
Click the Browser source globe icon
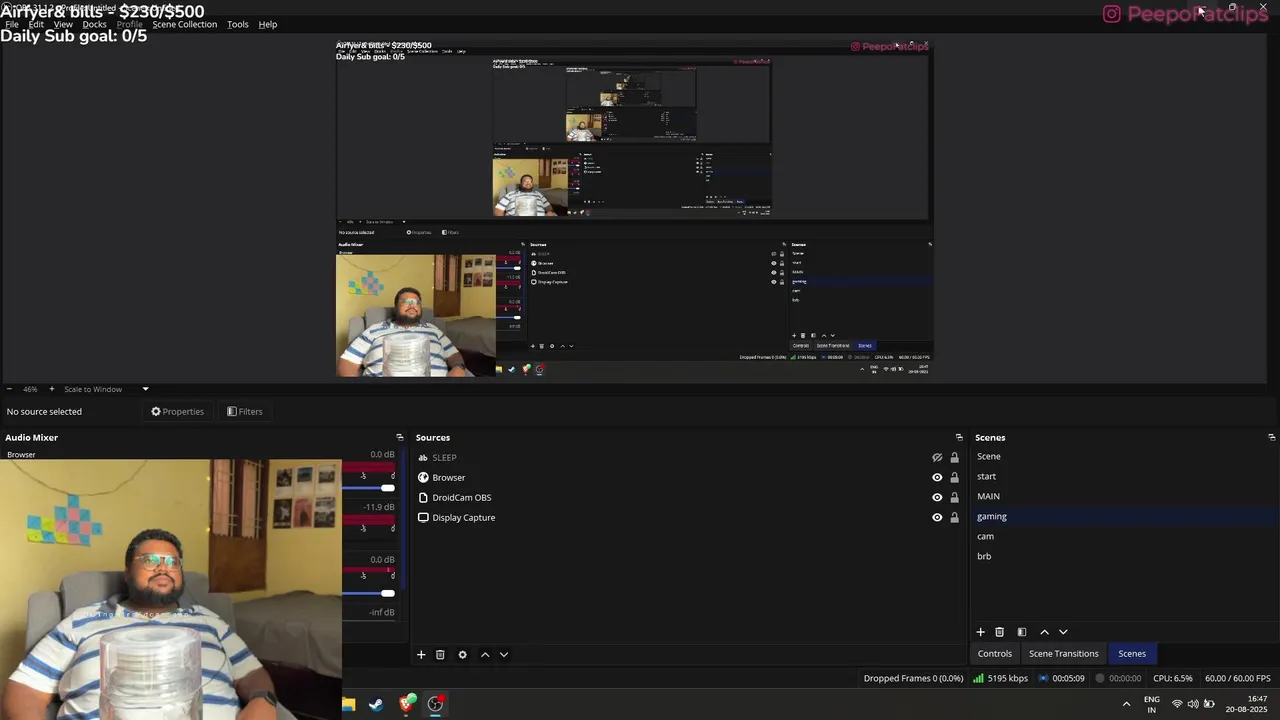click(x=423, y=478)
